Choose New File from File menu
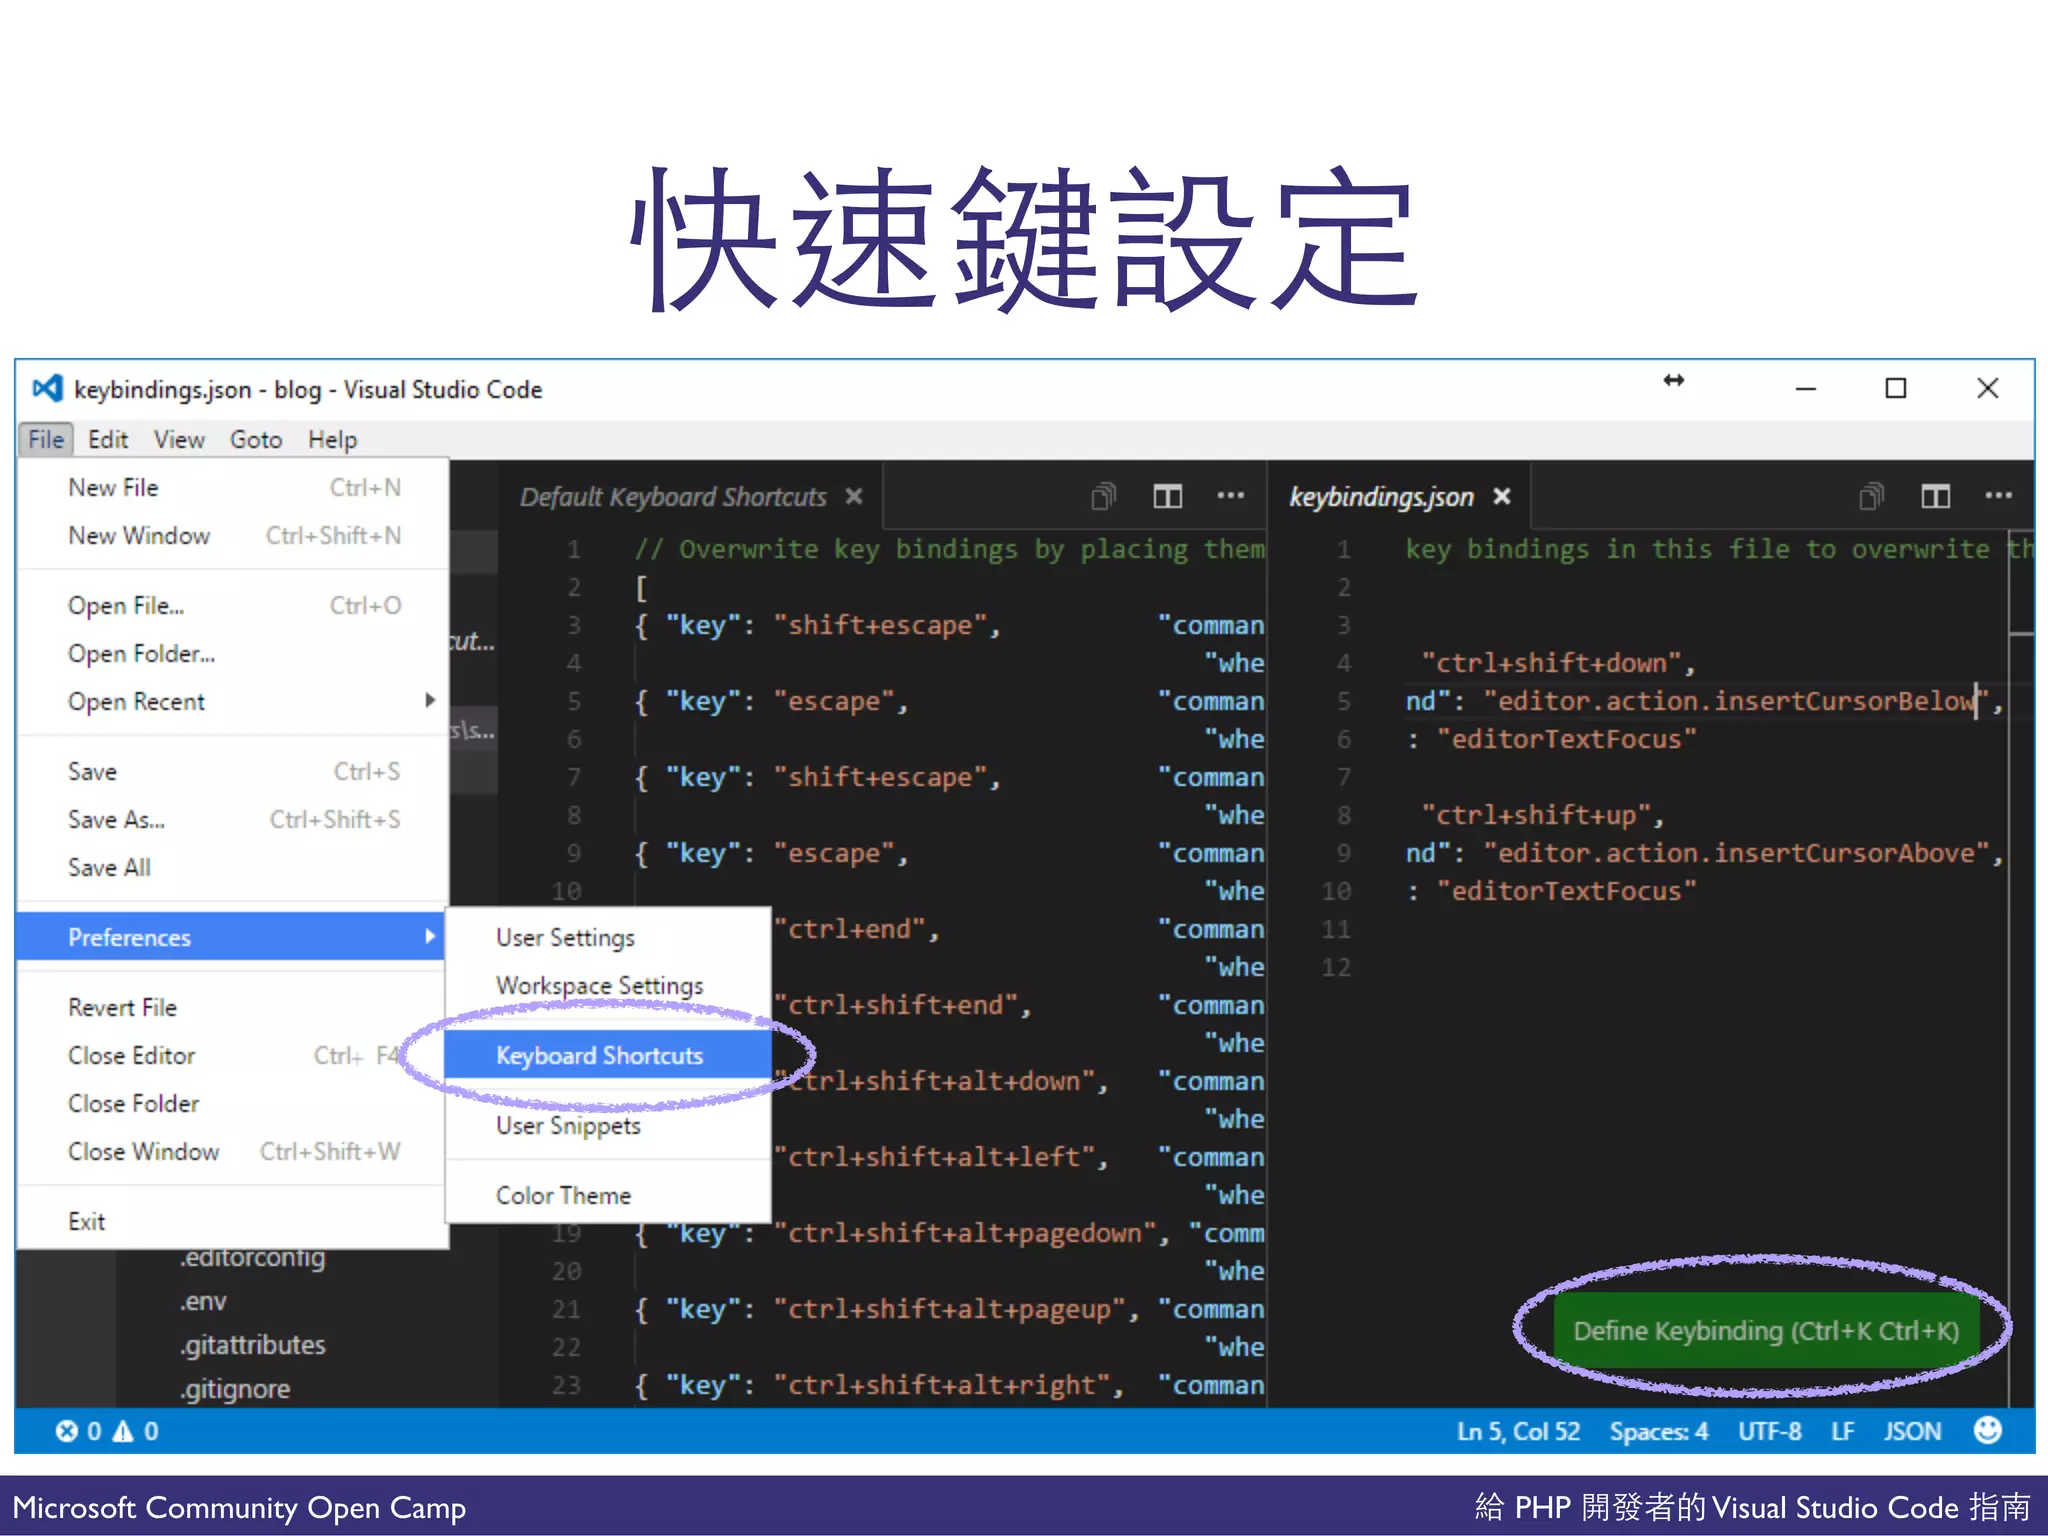Screen dimensions: 2048x1536 pyautogui.click(x=233, y=487)
